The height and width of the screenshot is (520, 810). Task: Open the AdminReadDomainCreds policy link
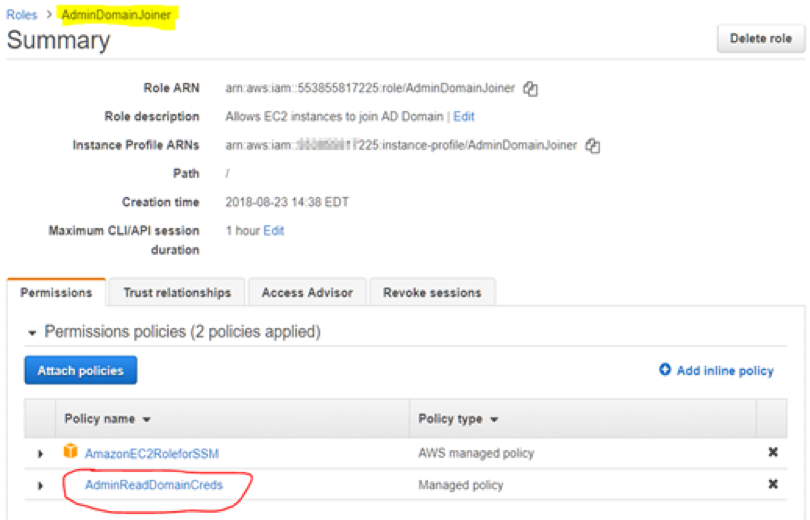point(154,485)
